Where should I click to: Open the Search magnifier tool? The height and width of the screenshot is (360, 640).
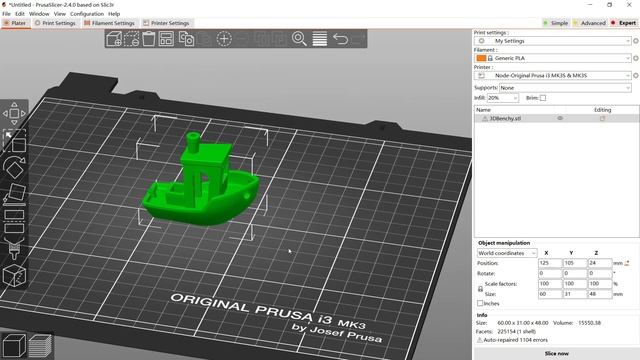click(x=299, y=39)
